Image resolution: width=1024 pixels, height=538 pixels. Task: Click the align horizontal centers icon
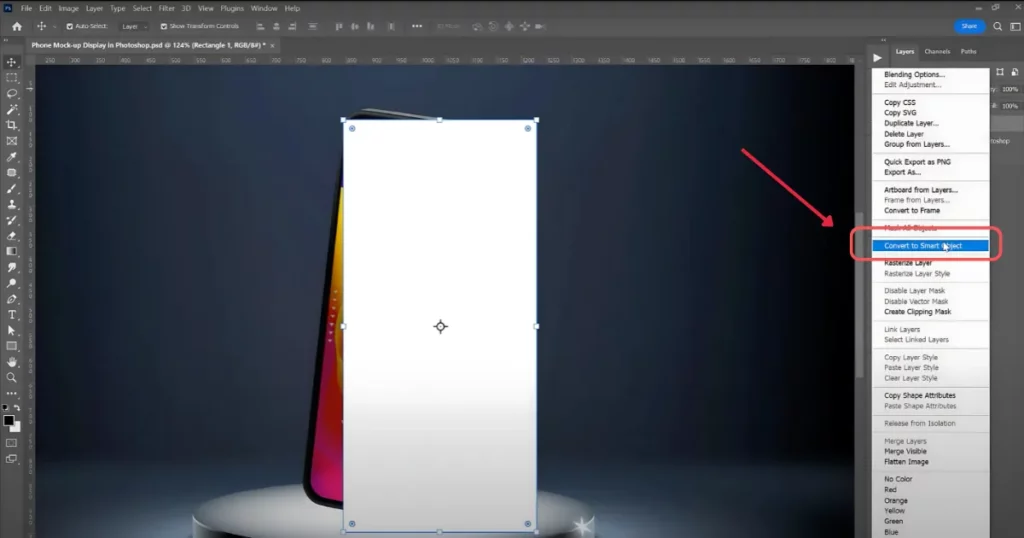(276, 27)
